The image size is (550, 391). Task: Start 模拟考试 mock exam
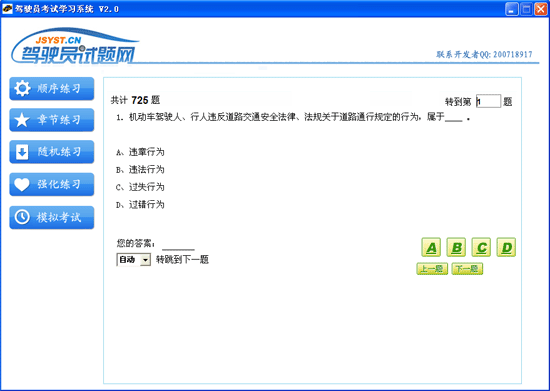[x=52, y=217]
